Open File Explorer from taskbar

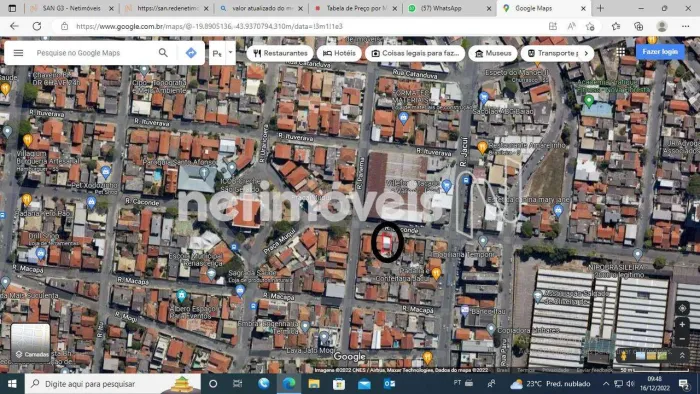(314, 384)
